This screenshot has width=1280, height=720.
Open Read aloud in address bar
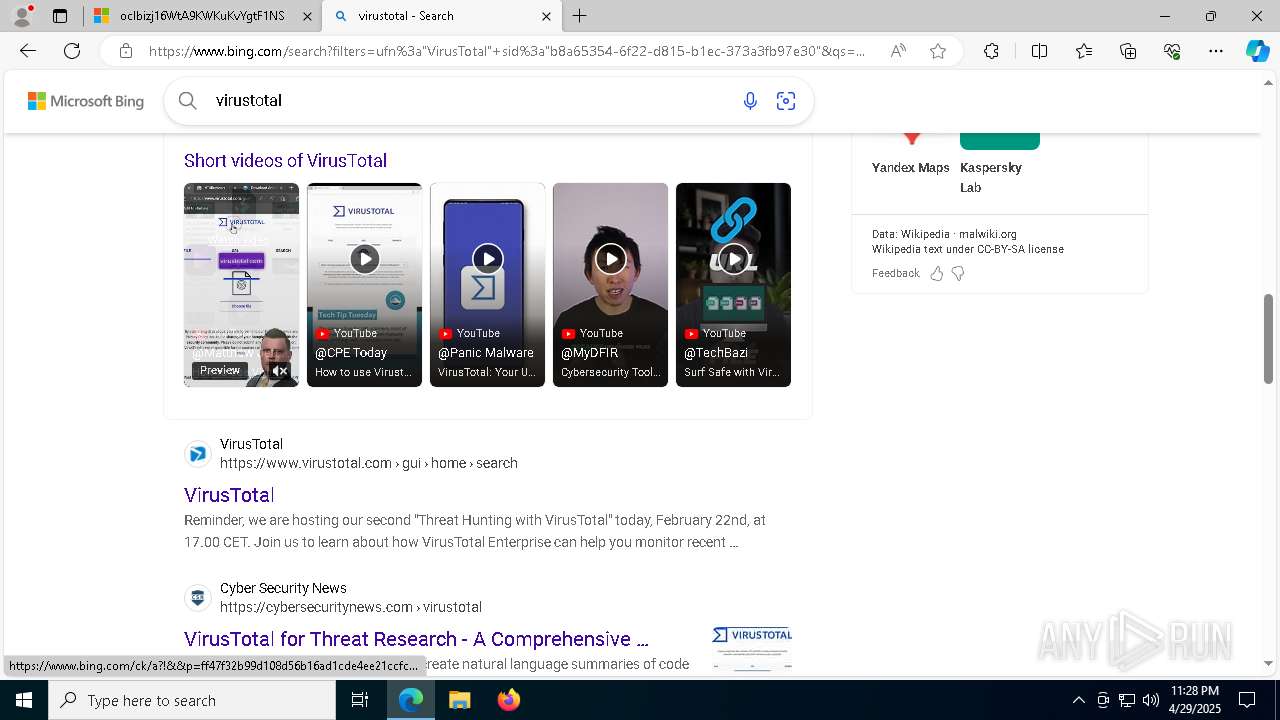(x=898, y=51)
